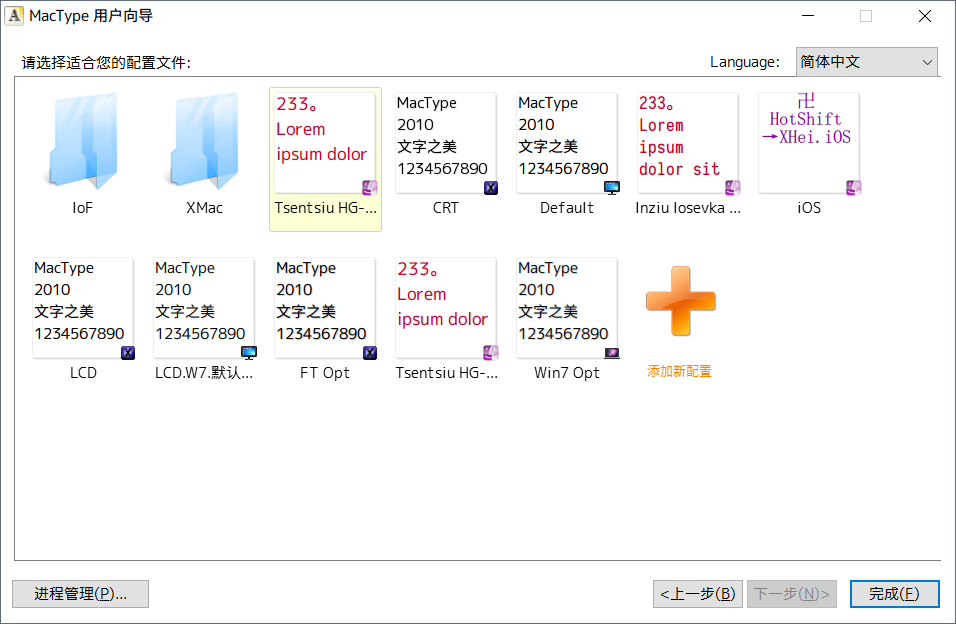Choose the Default profile
This screenshot has width=956, height=624.
pyautogui.click(x=567, y=143)
